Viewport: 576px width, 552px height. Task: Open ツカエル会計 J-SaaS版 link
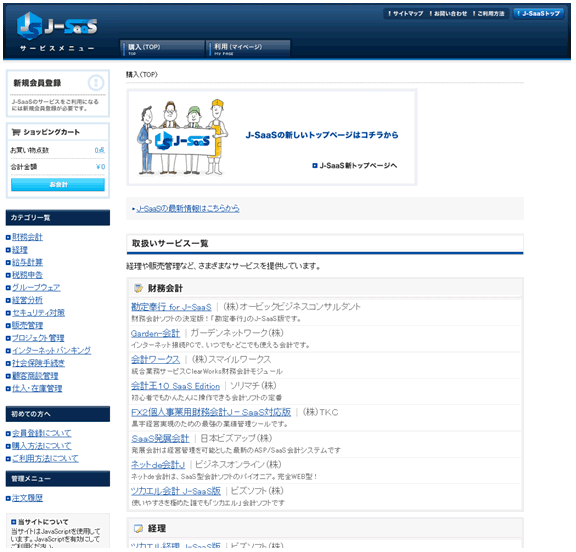click(176, 491)
